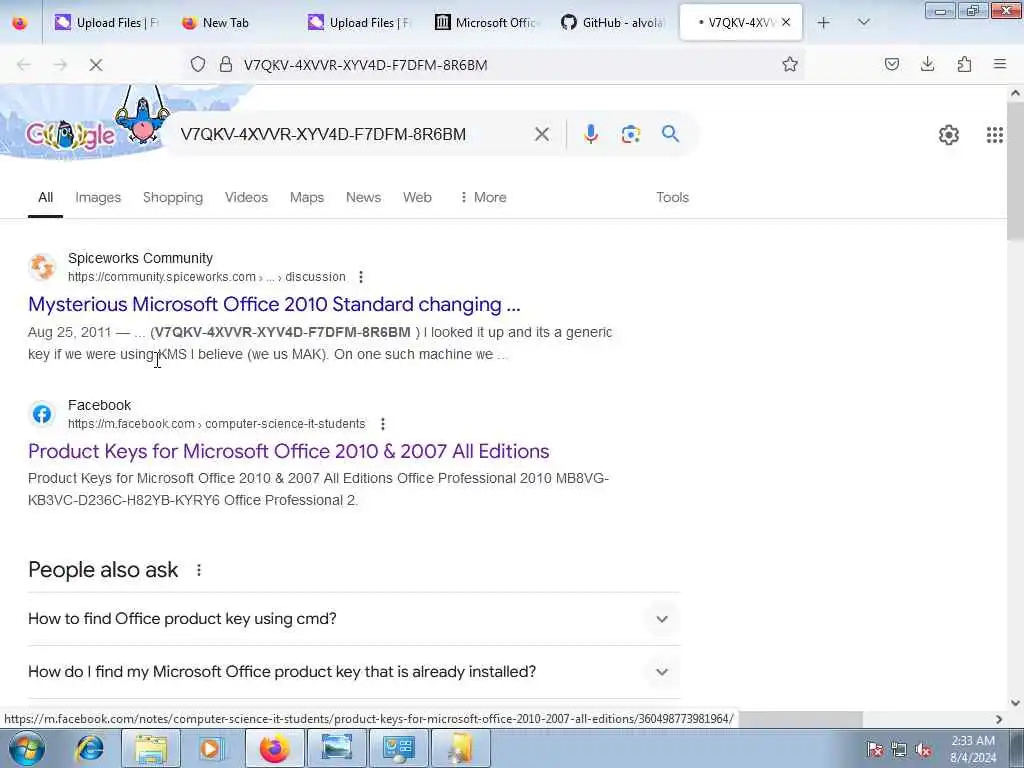Open the More search filters dropdown
The image size is (1024, 768).
coord(483,197)
